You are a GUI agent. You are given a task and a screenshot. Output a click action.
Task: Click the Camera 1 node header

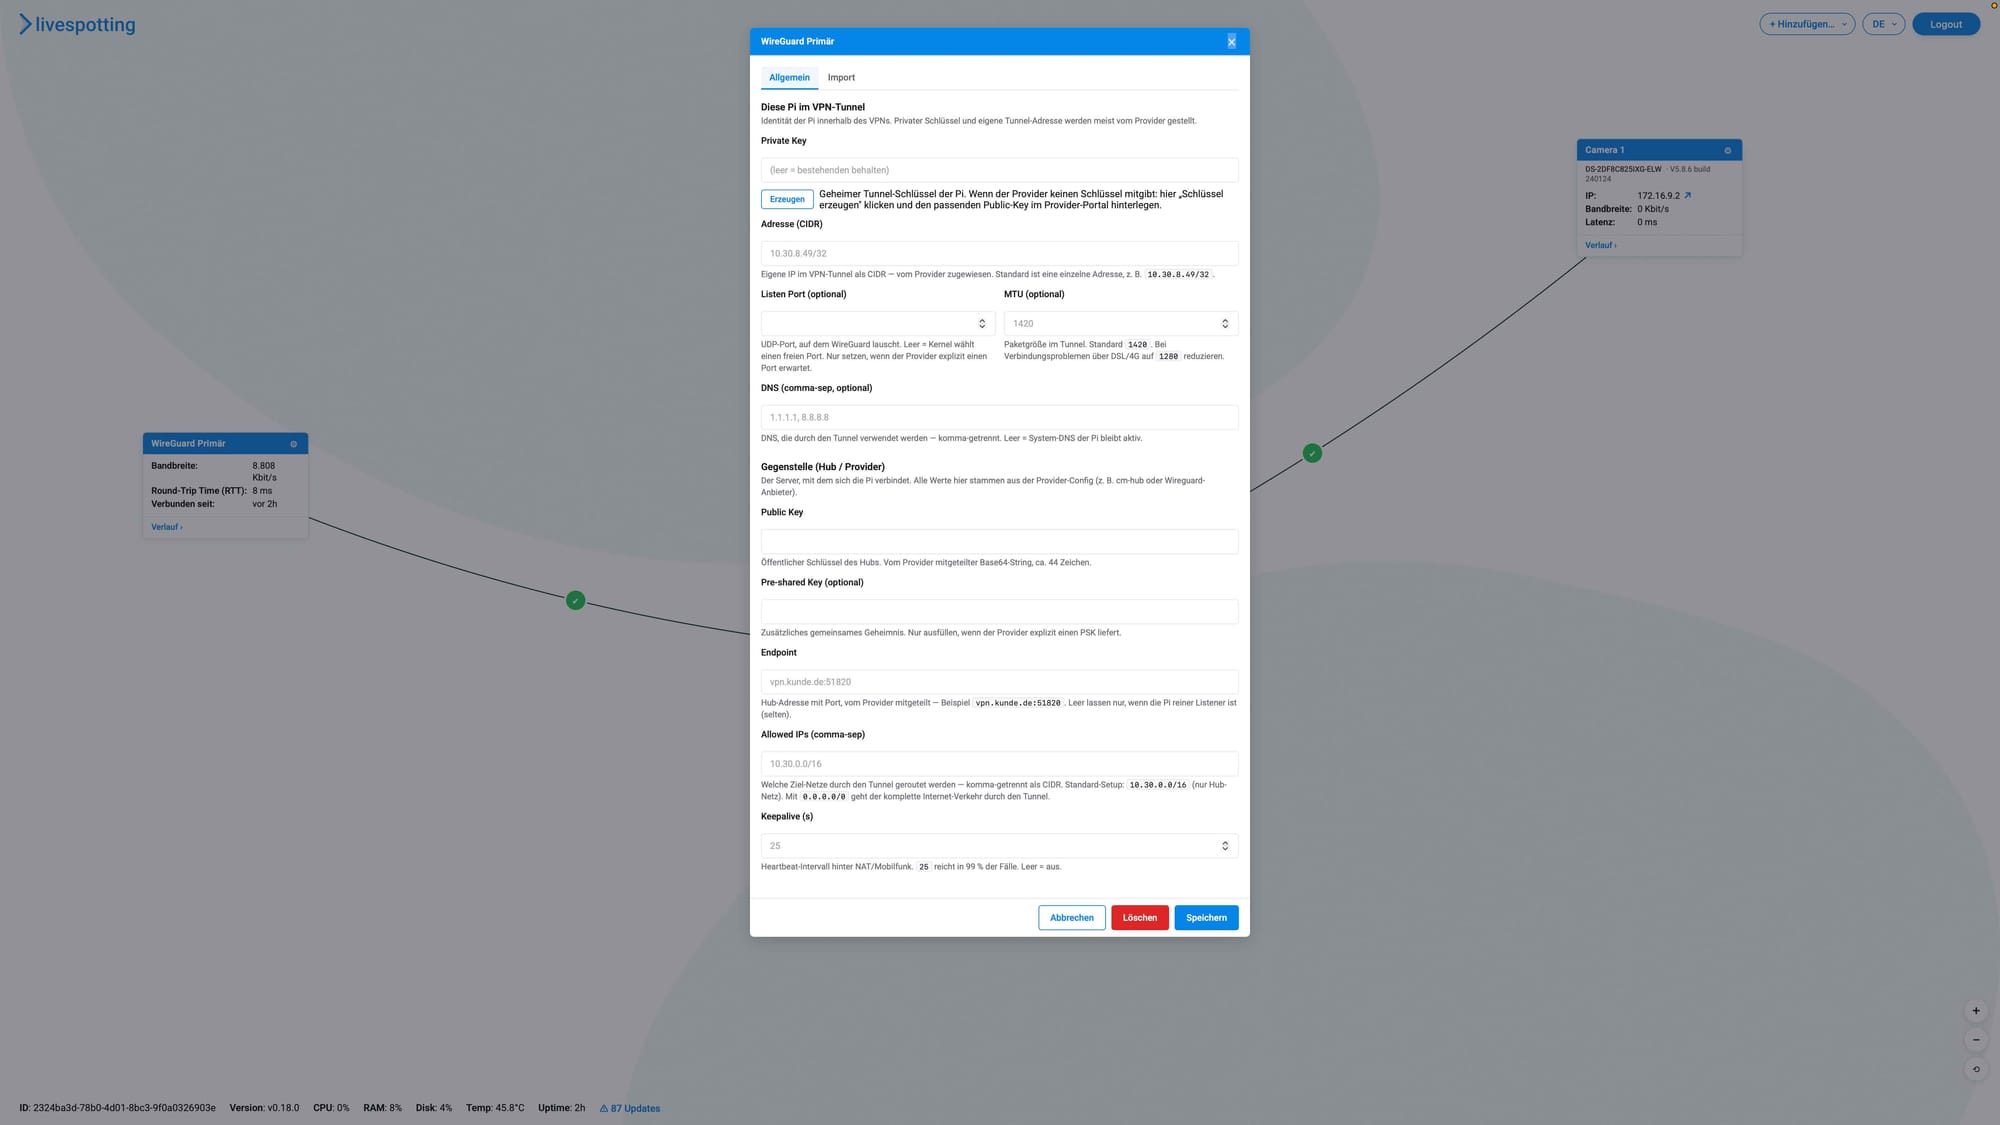1659,150
